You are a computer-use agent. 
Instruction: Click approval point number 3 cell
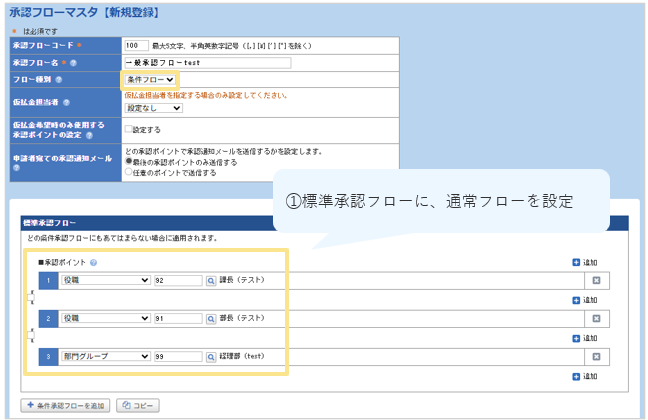[48, 357]
